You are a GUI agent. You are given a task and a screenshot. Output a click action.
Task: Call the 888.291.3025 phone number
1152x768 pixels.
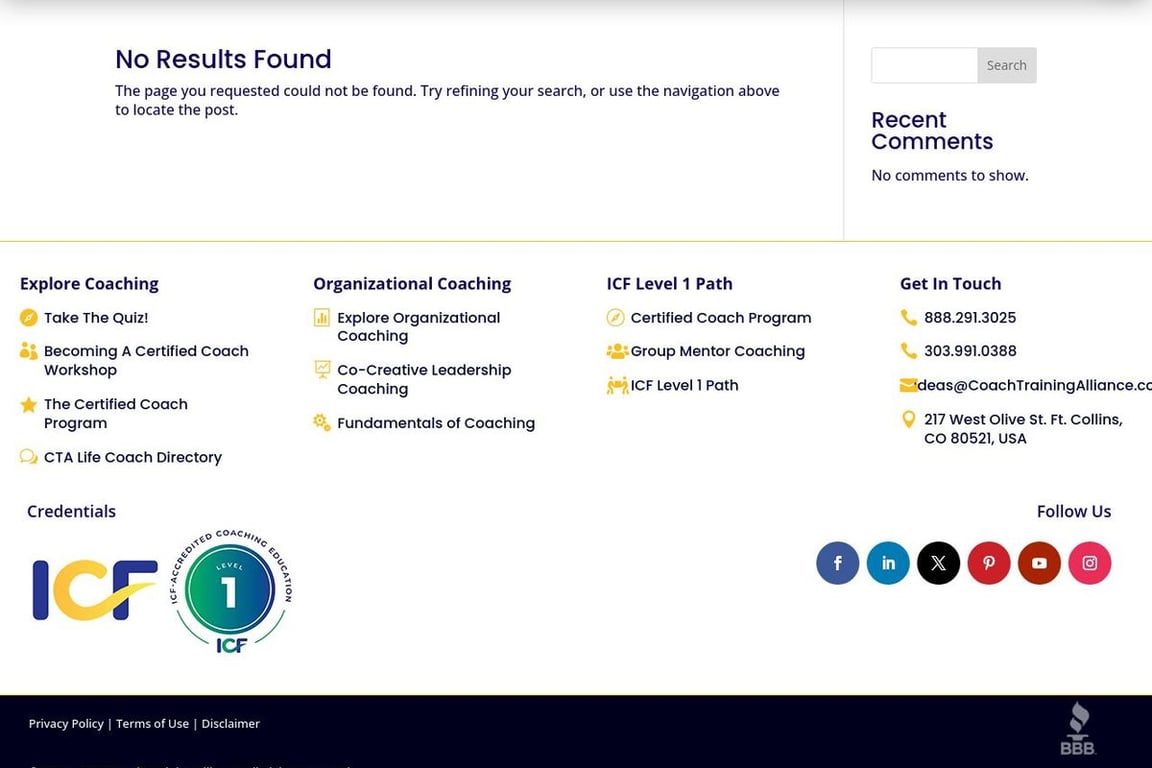pyautogui.click(x=970, y=317)
